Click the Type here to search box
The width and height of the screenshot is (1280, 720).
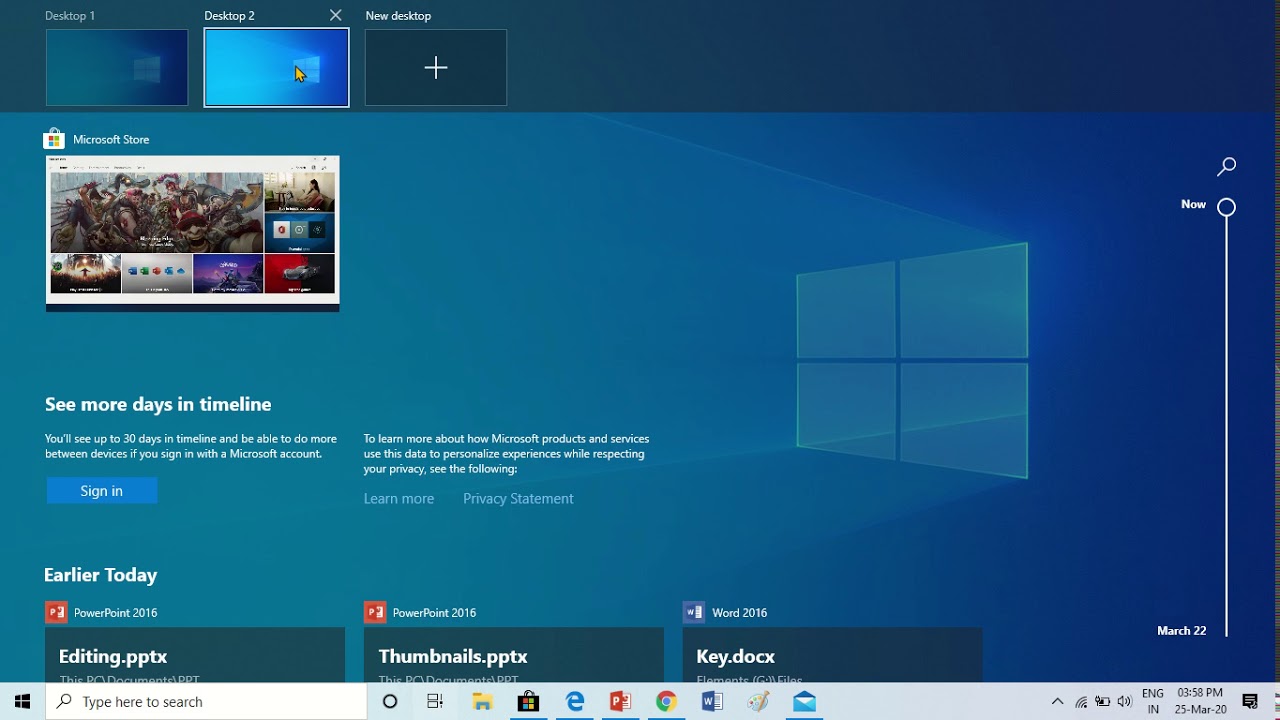(207, 702)
